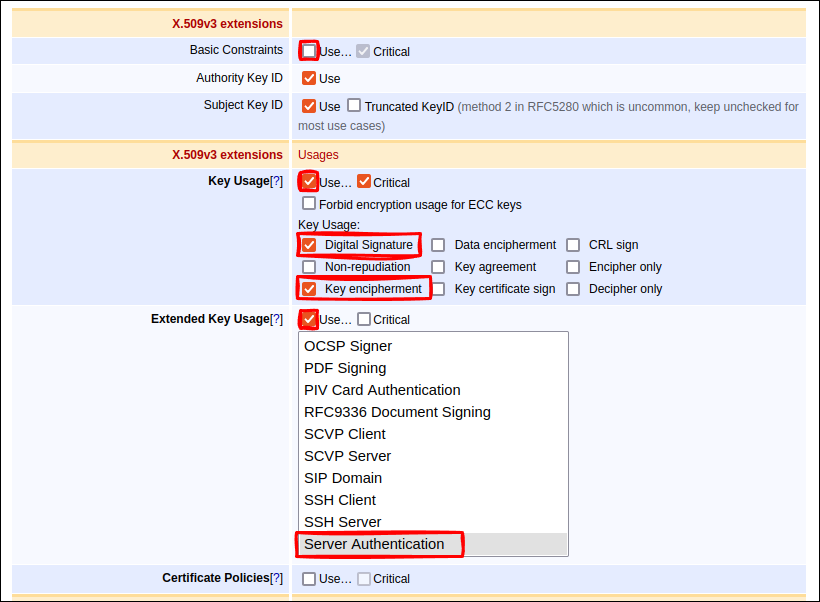
Task: Toggle the Subject Key ID Use checkbox
Action: pyautogui.click(x=309, y=106)
